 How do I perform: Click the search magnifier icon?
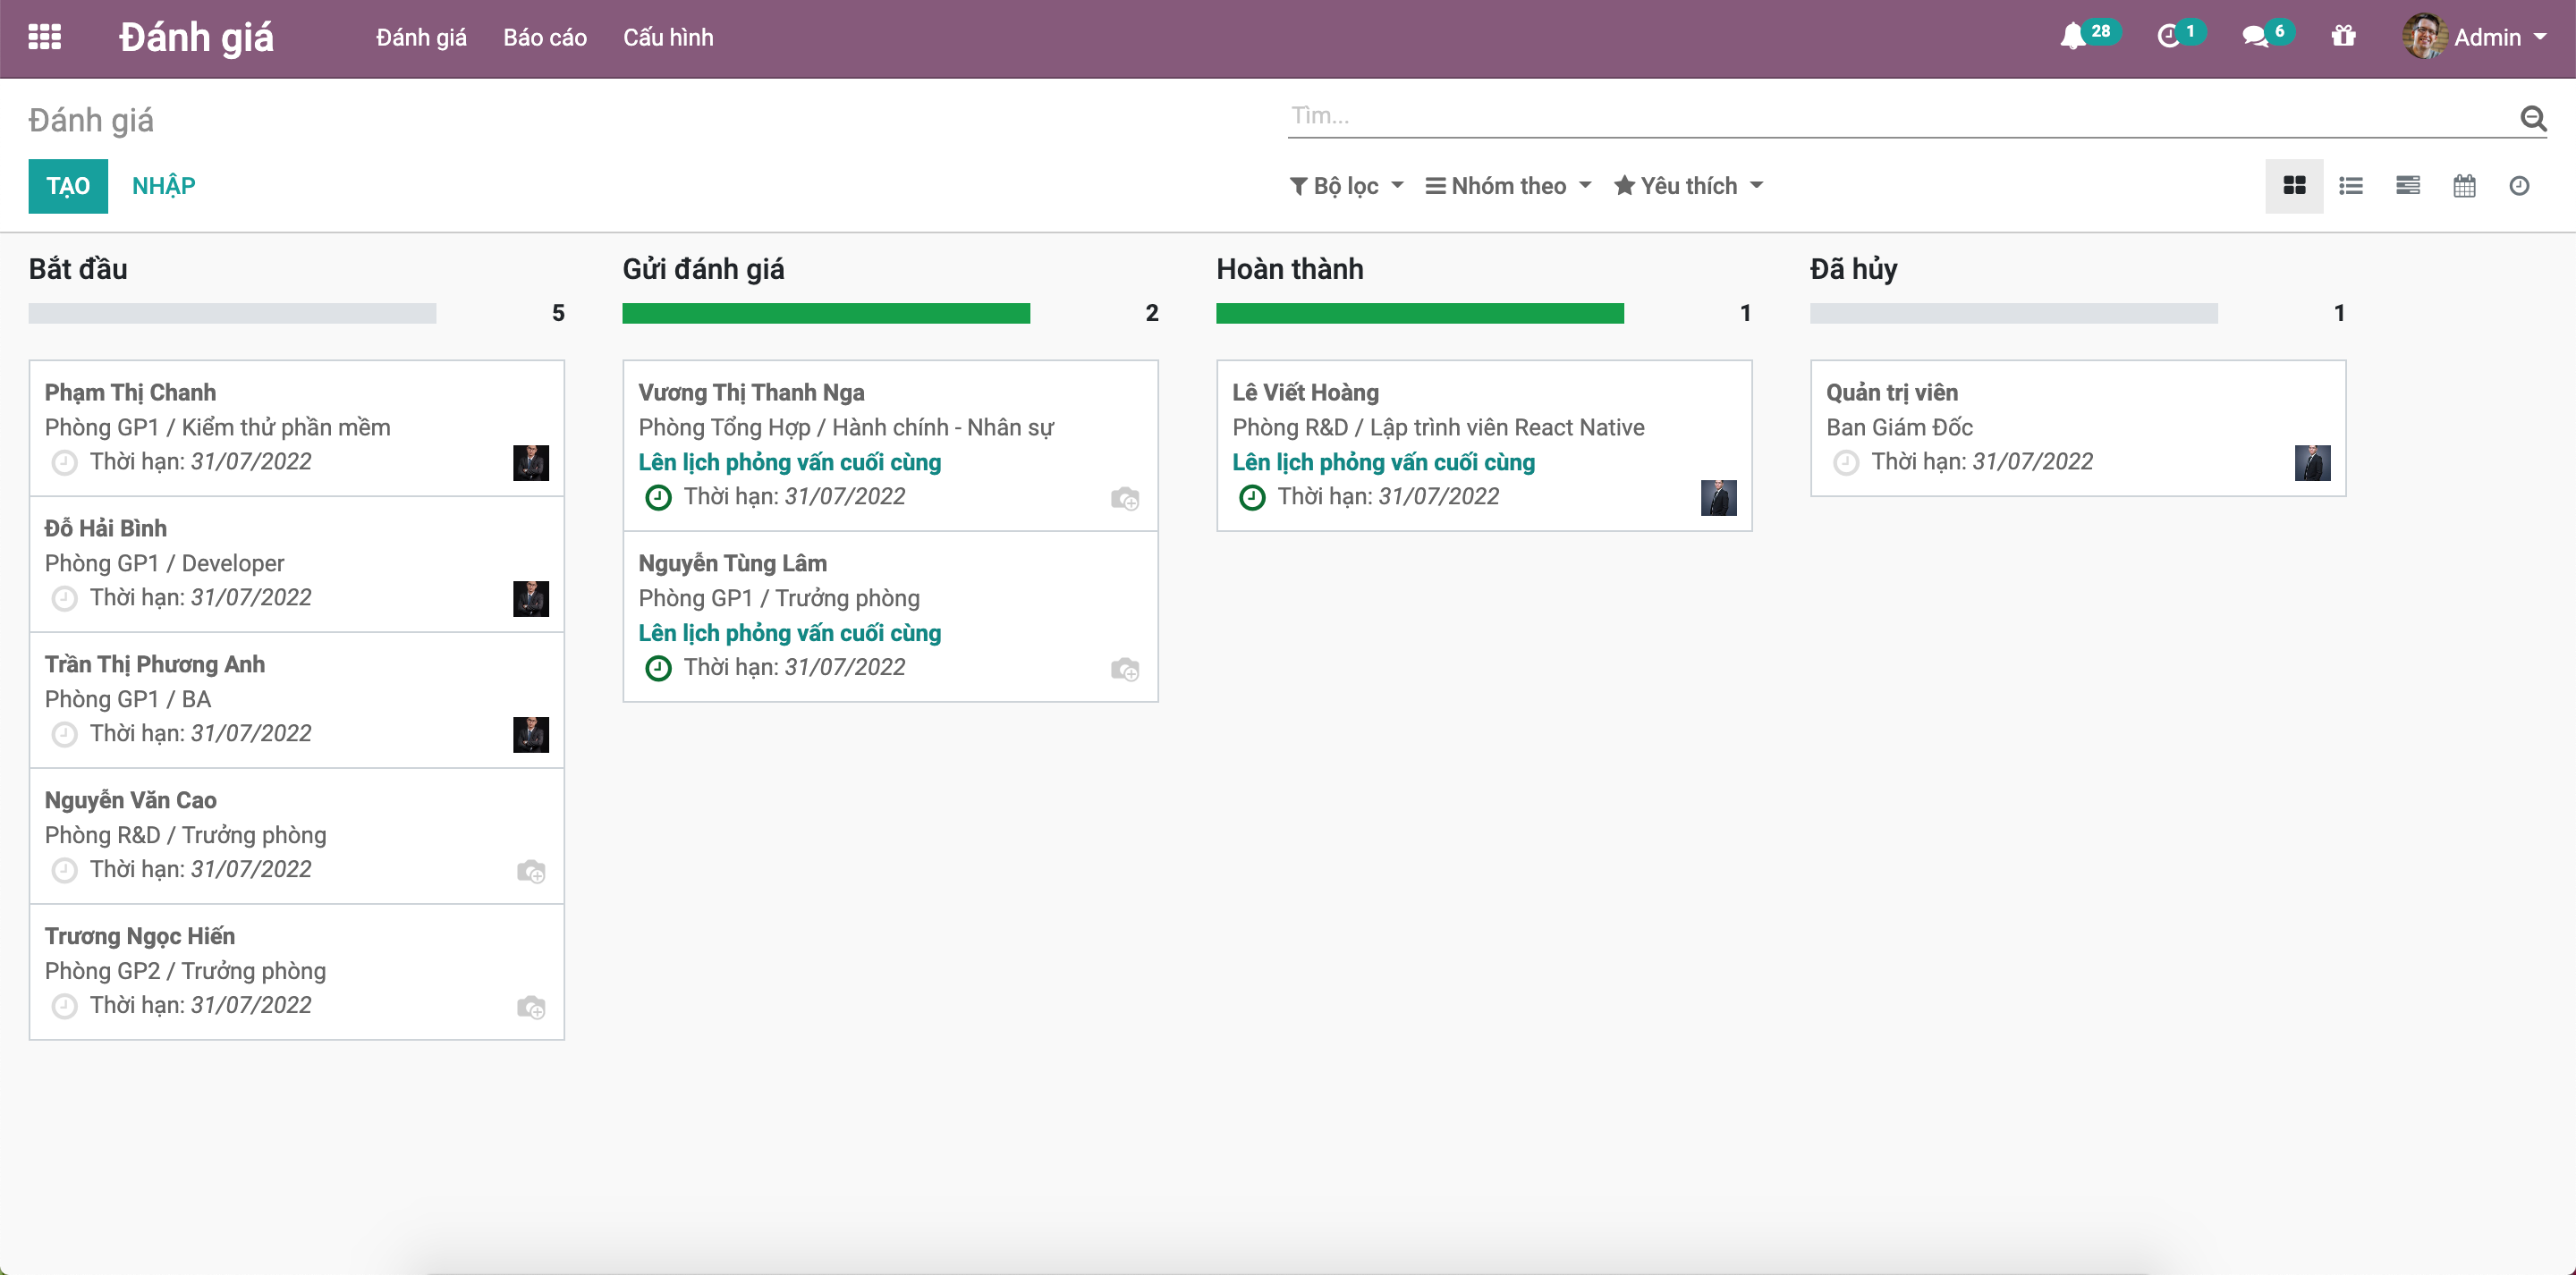coord(2532,118)
